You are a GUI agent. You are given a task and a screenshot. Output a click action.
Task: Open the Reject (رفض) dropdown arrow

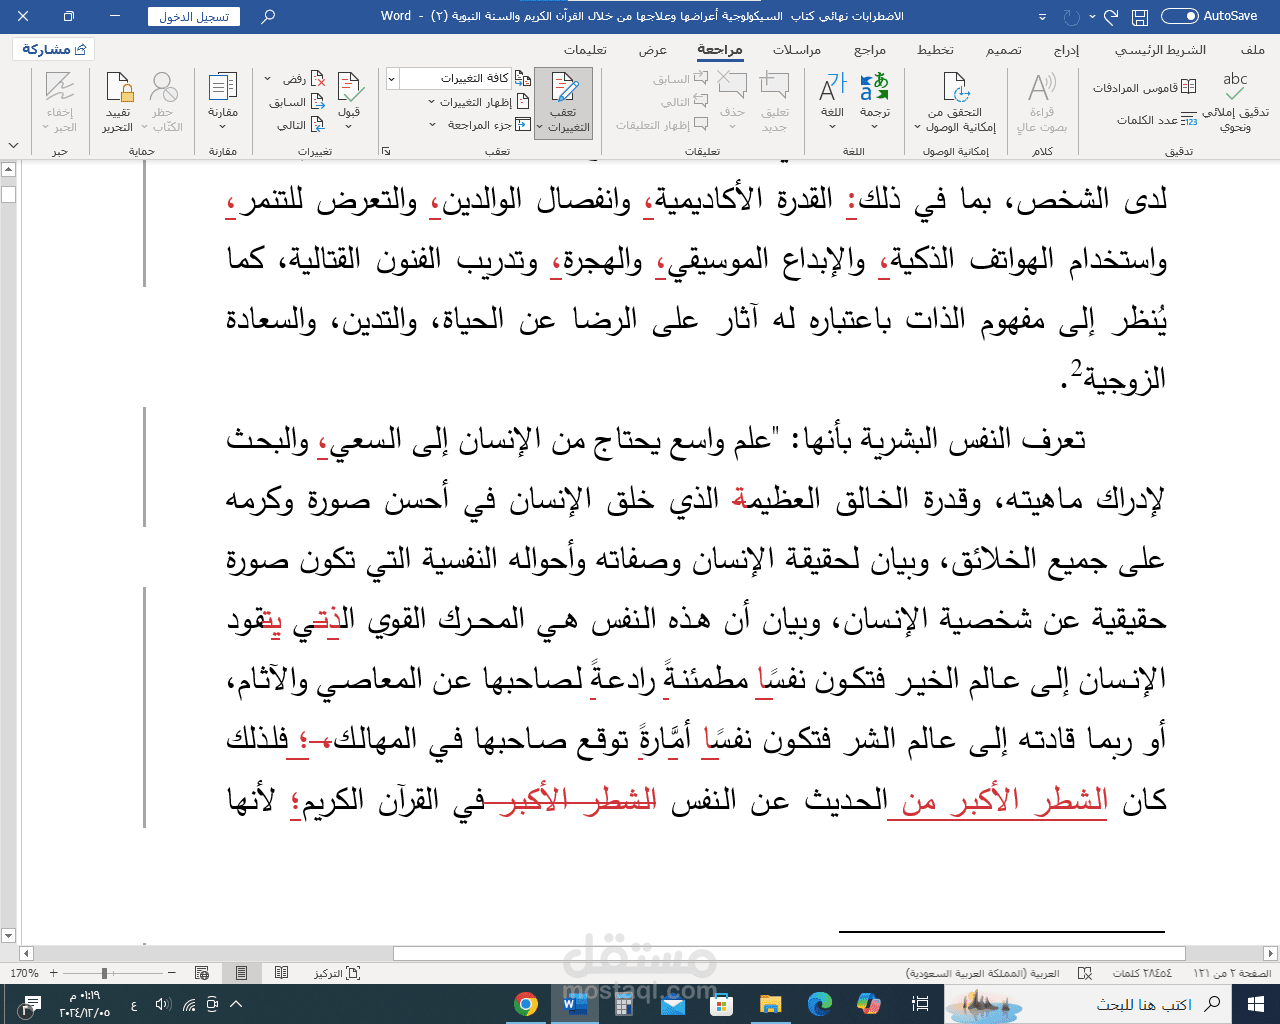point(268,78)
